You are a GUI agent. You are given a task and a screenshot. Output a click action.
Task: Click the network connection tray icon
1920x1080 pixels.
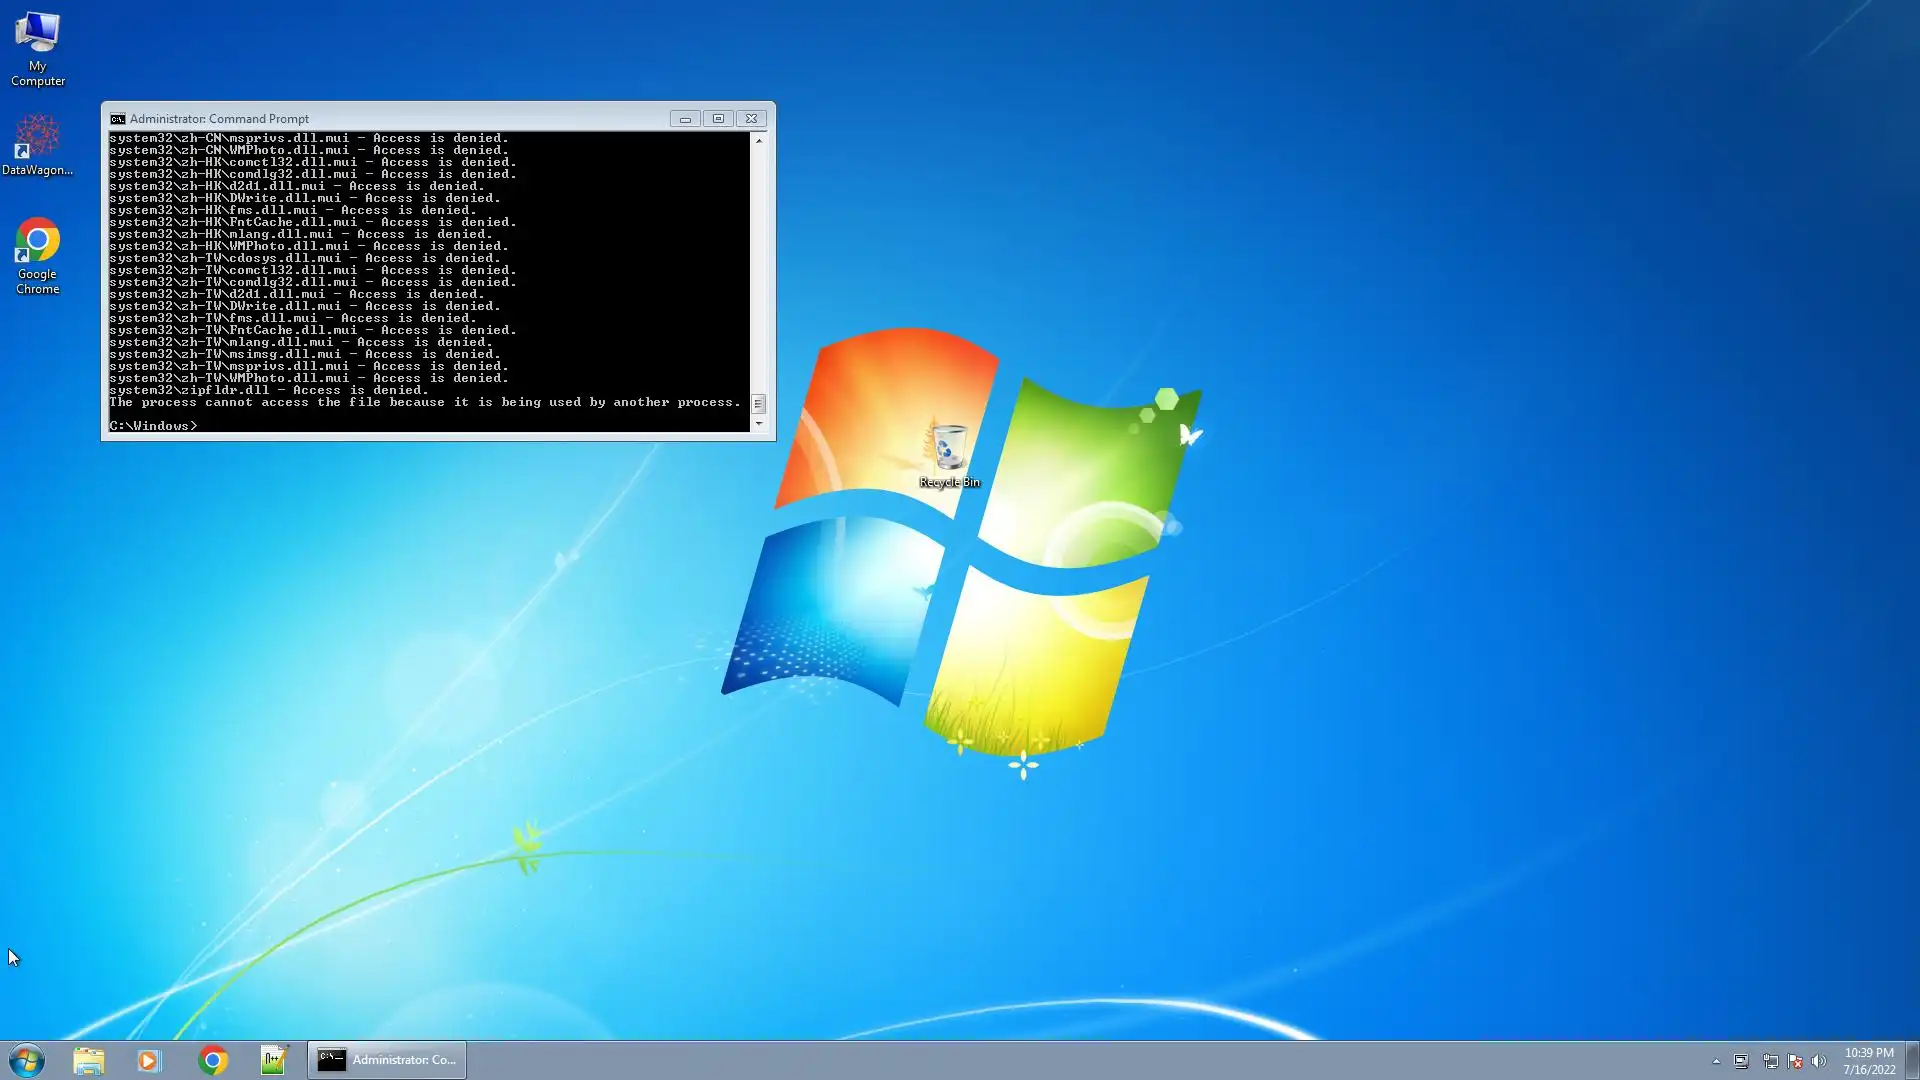[1770, 1061]
